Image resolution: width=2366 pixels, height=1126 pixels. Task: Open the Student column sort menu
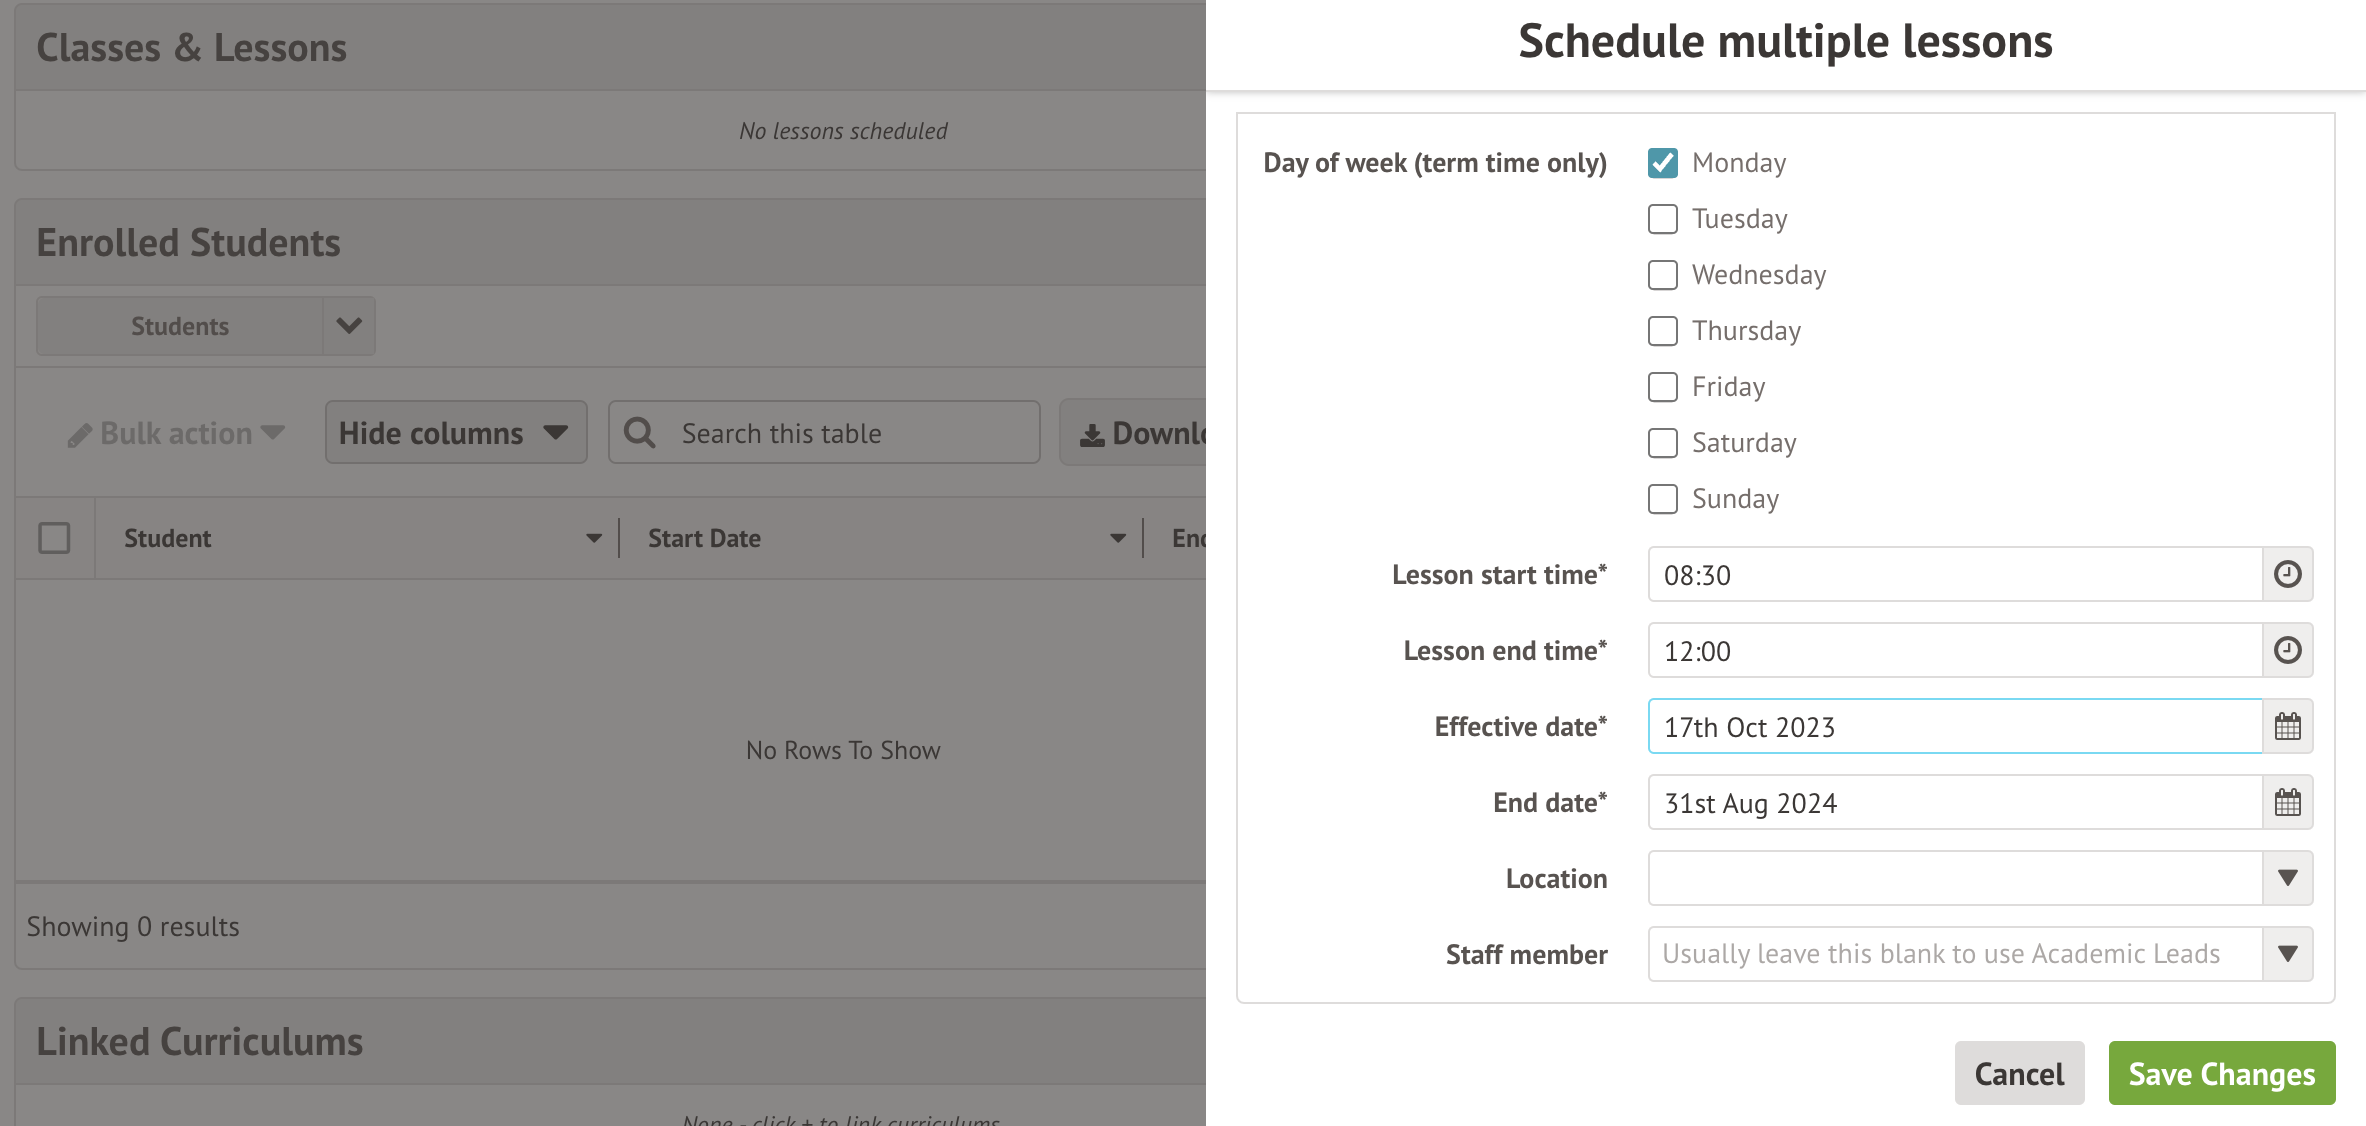[594, 538]
